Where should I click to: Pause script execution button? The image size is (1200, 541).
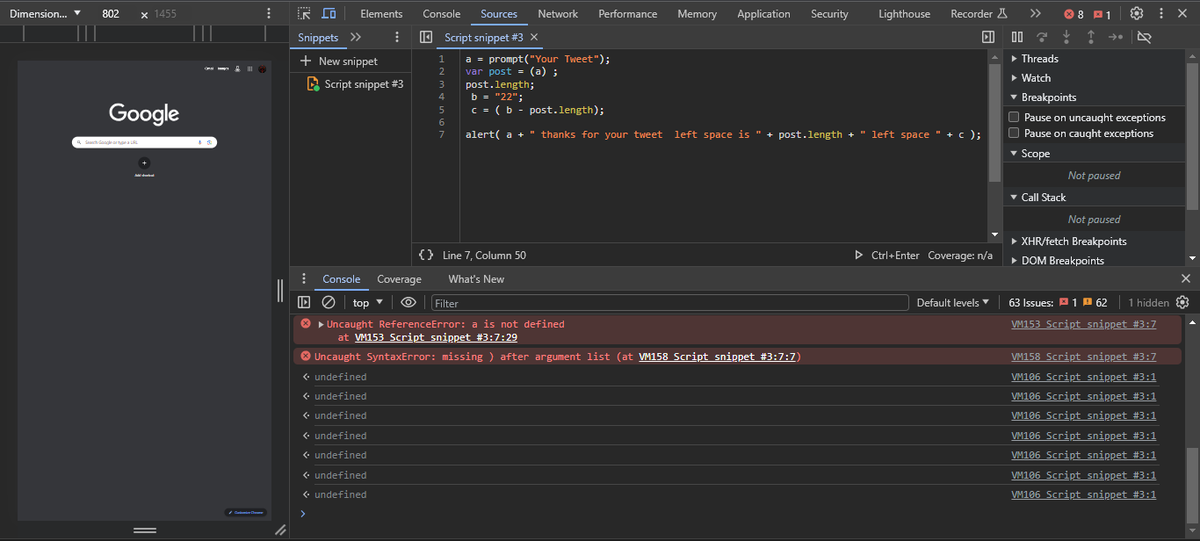pos(1017,37)
